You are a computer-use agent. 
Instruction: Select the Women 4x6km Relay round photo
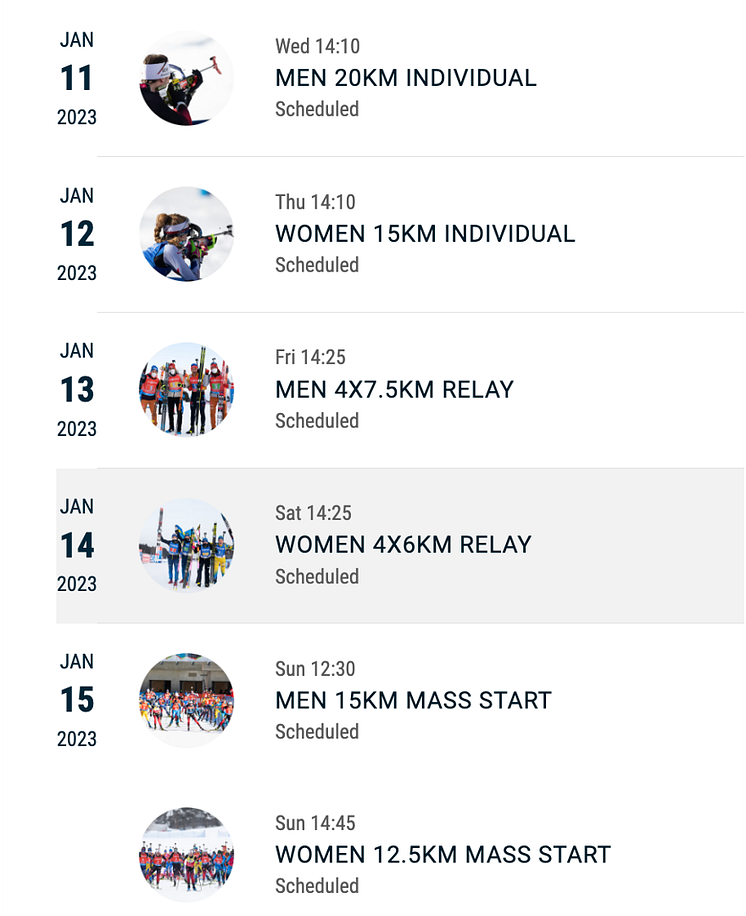[186, 545]
